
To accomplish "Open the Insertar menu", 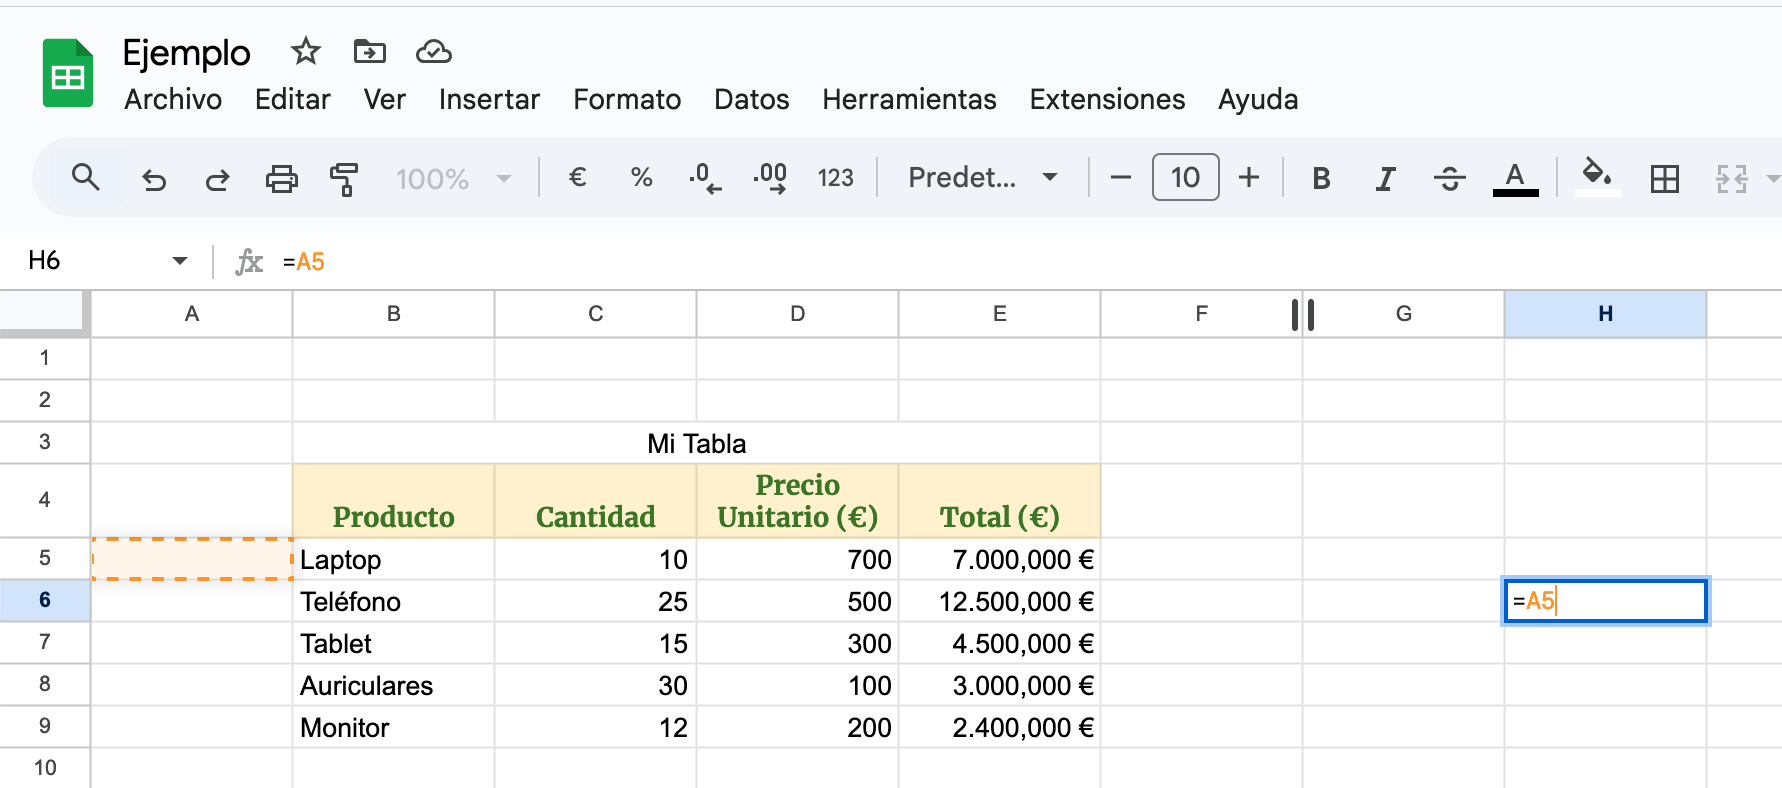I will 489,99.
